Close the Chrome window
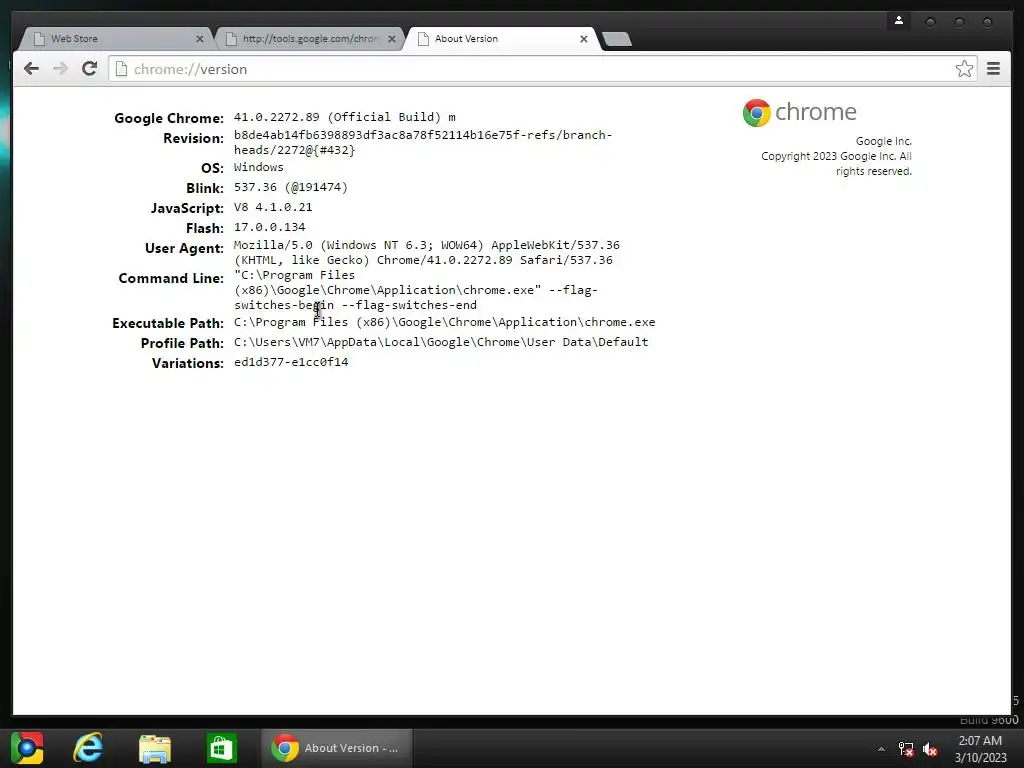The image size is (1024, 768). [x=987, y=22]
